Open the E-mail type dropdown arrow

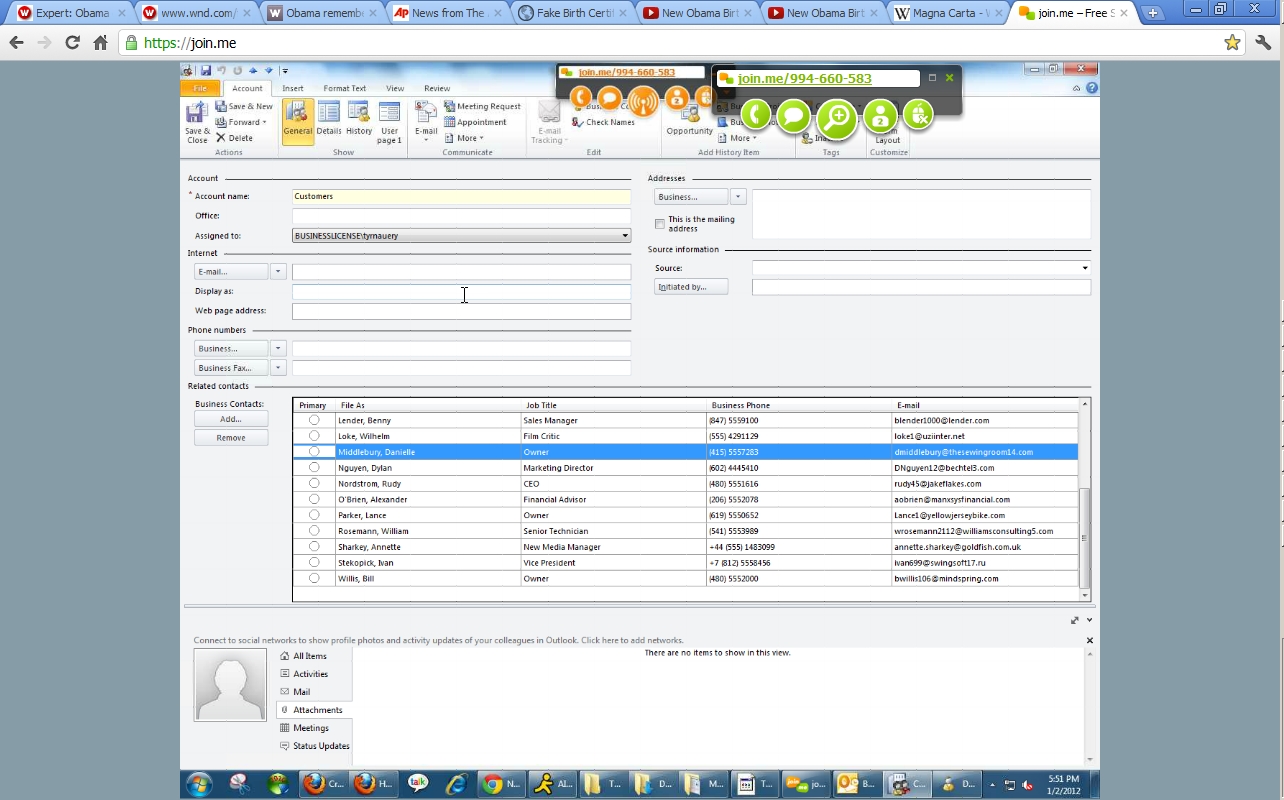pos(278,272)
